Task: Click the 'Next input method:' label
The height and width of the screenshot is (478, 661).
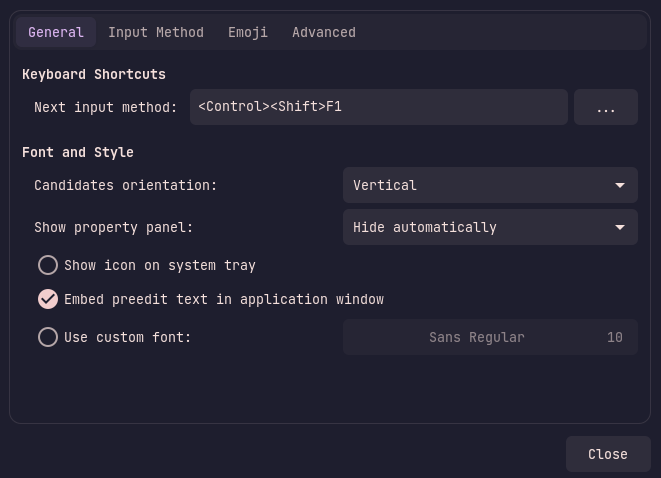Action: click(105, 107)
